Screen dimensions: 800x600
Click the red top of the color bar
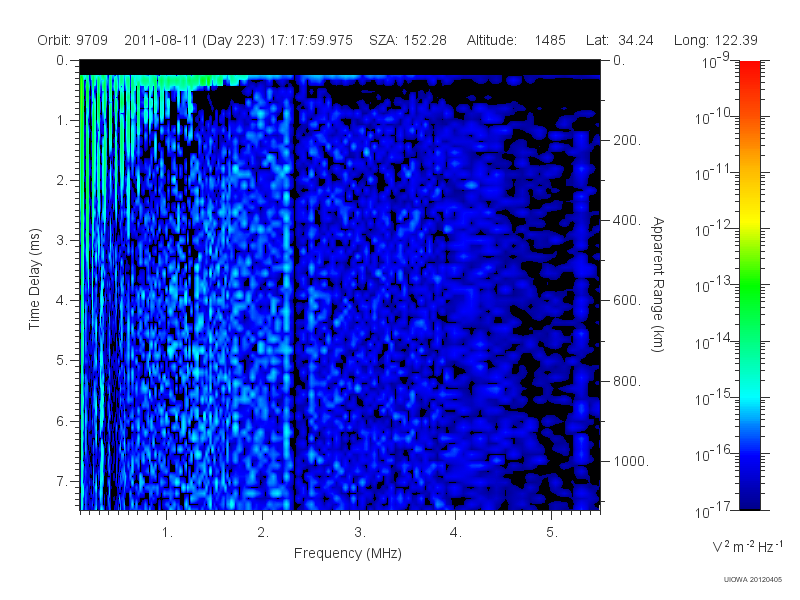tap(749, 69)
